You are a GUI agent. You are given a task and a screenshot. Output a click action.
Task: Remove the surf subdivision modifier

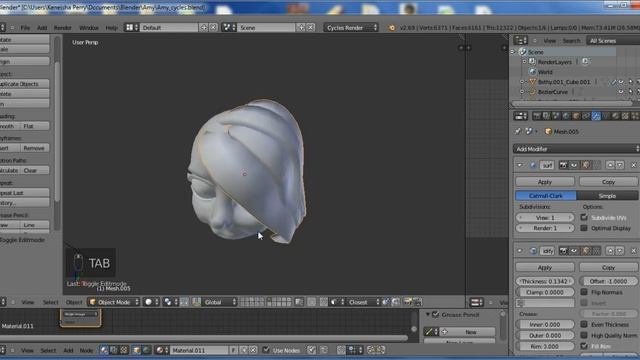633,165
